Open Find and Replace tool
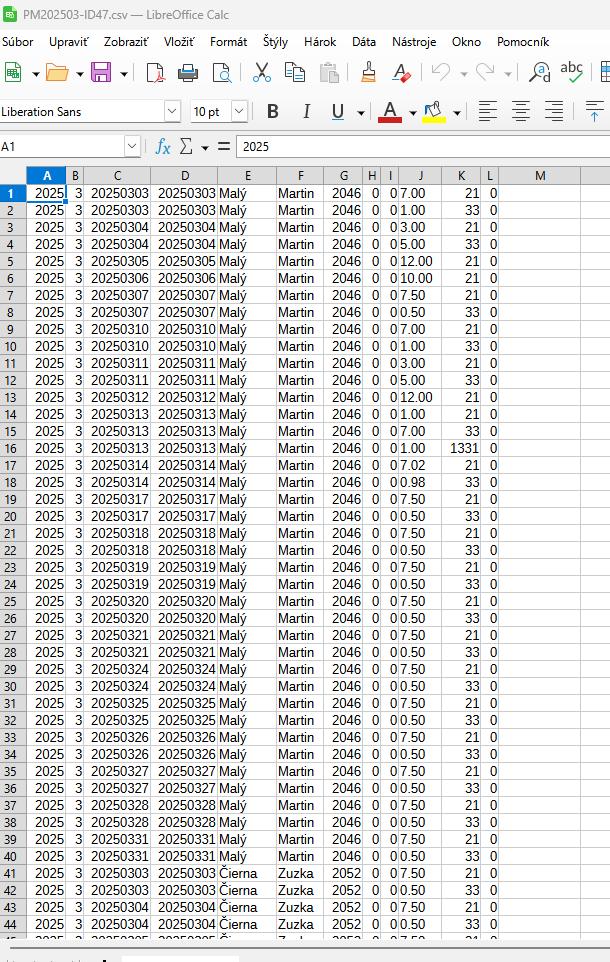The image size is (610, 962). pos(539,72)
